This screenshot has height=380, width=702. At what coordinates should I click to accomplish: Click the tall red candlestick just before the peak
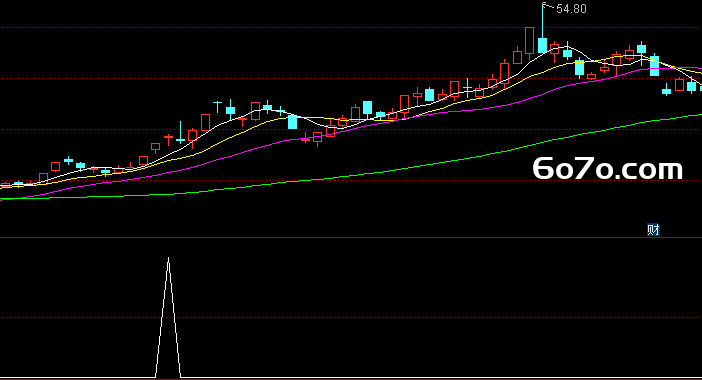pos(530,41)
